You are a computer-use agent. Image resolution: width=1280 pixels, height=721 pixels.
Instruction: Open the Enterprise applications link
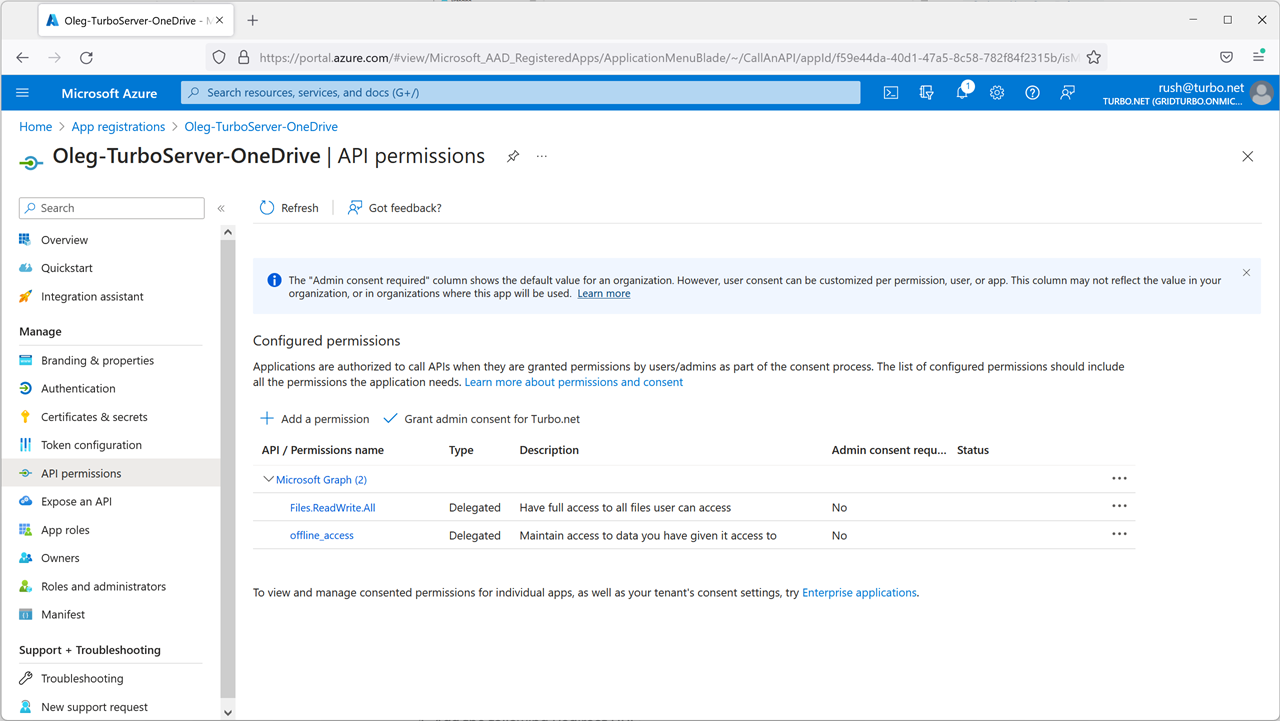pos(858,592)
